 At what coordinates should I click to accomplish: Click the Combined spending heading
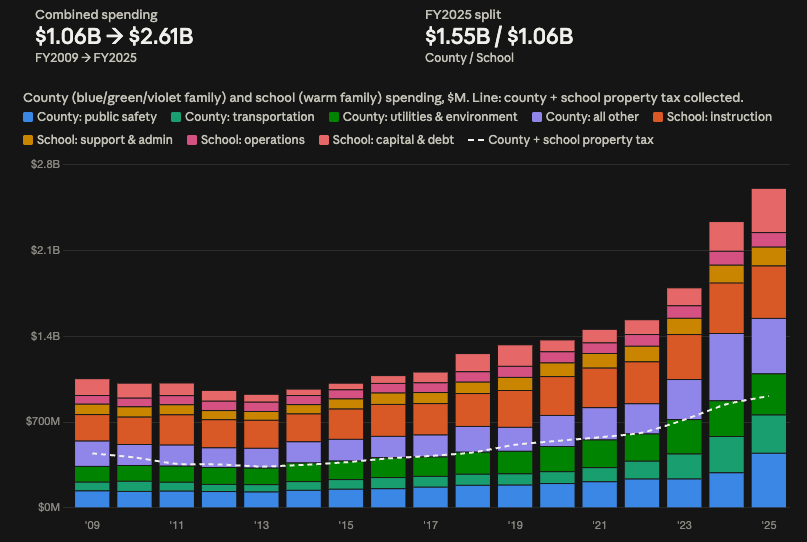[96, 15]
